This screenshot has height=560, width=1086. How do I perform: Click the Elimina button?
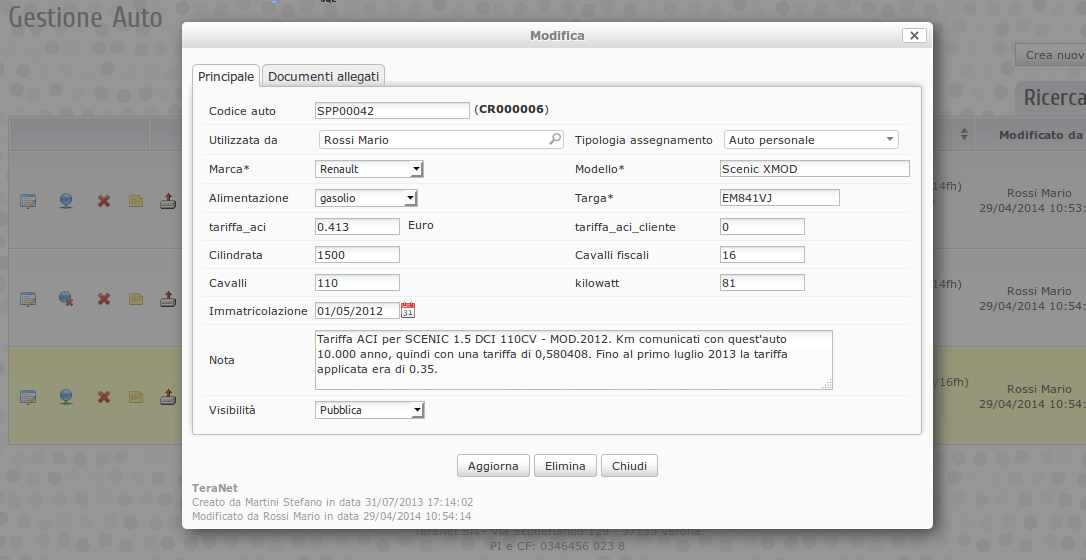pyautogui.click(x=565, y=466)
